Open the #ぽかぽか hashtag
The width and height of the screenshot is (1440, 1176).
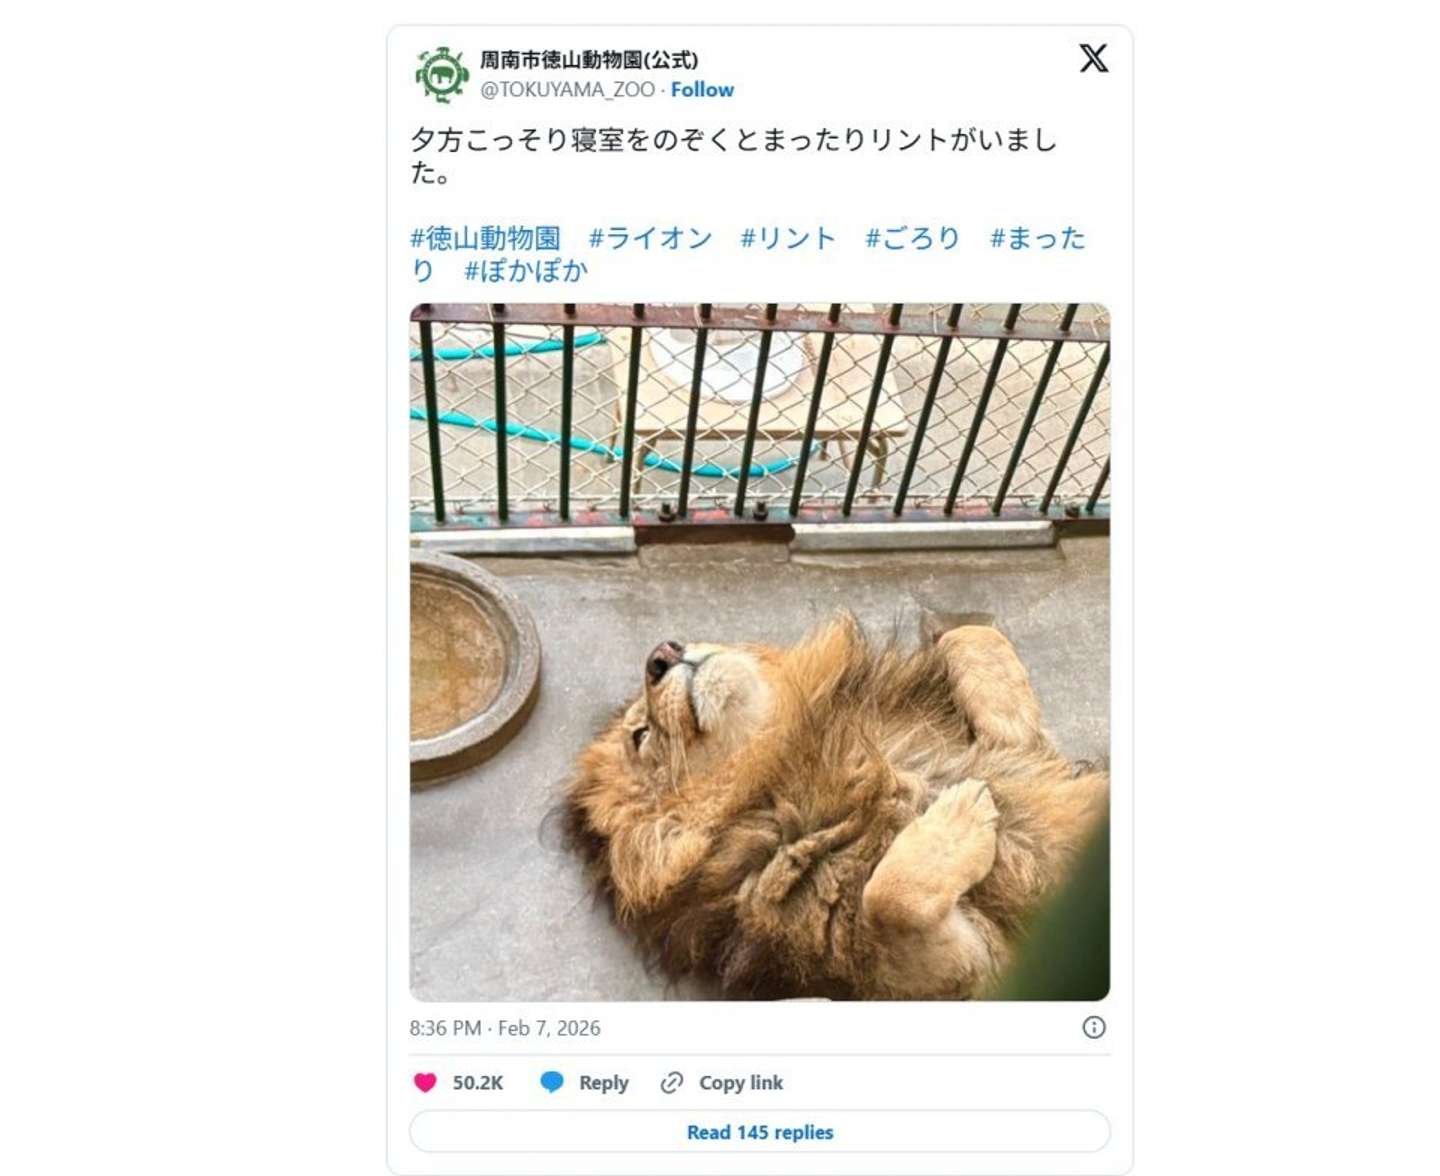coord(526,270)
